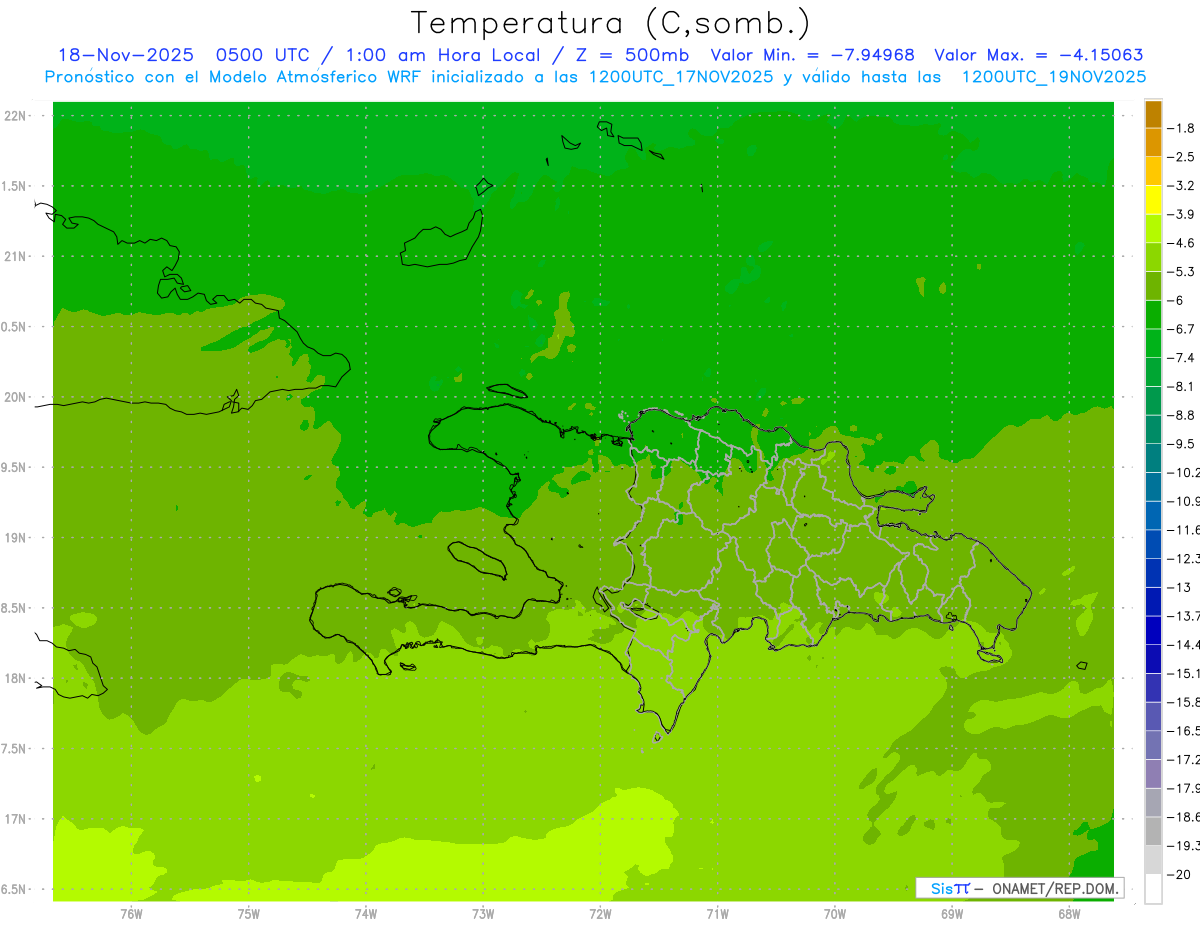The height and width of the screenshot is (927, 1200).
Task: Click the "68W" longitude axis label
Action: click(x=1069, y=914)
